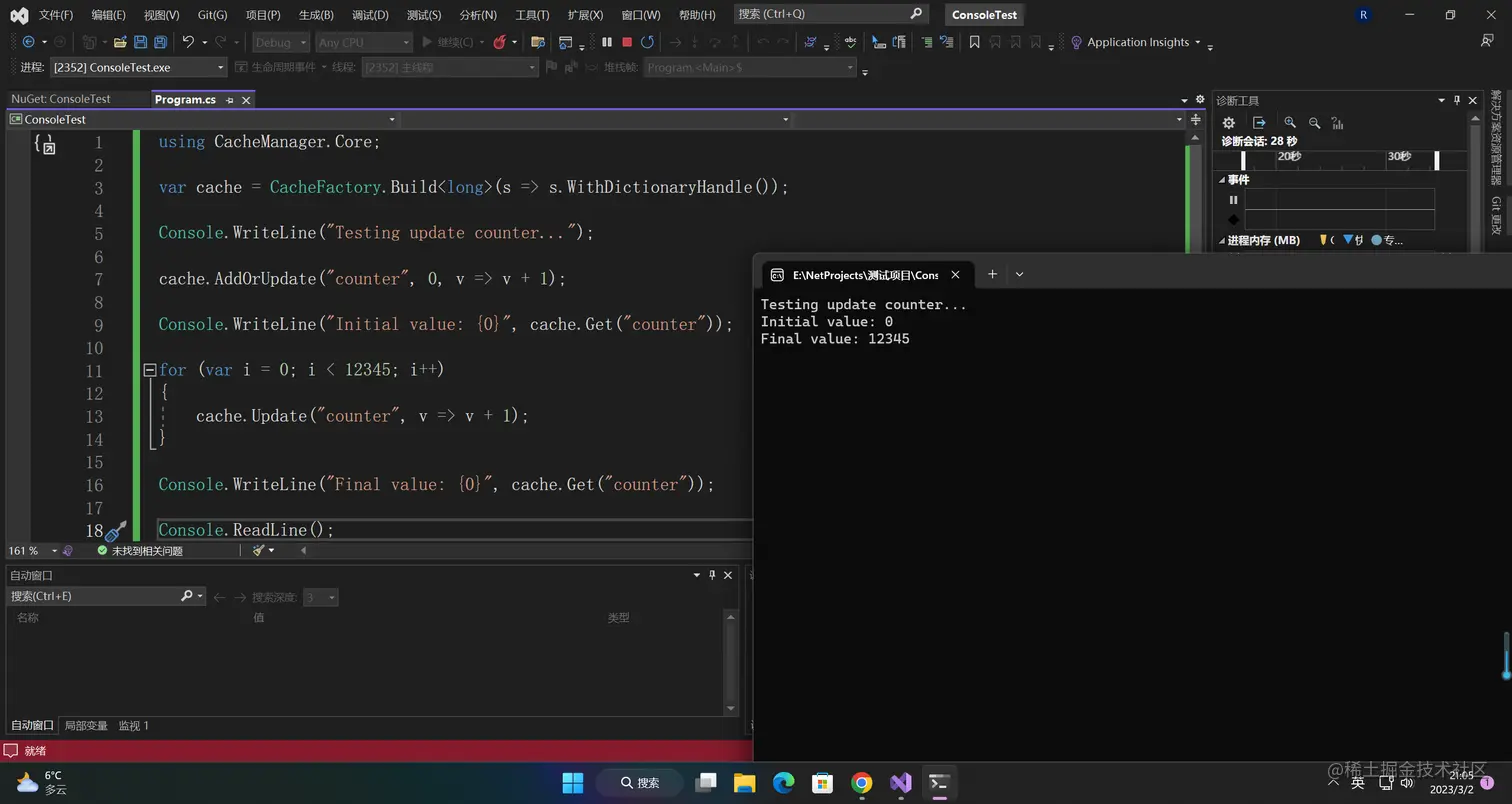This screenshot has width=1512, height=804.
Task: Click the editor tab-well settings gear
Action: click(x=1200, y=99)
